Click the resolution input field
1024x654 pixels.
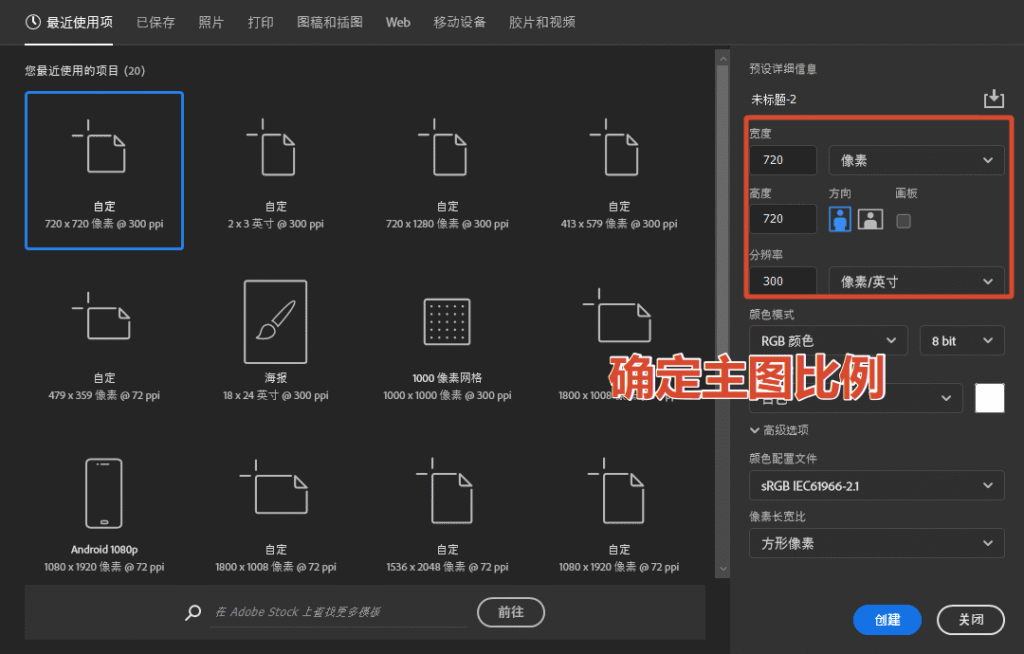(782, 281)
